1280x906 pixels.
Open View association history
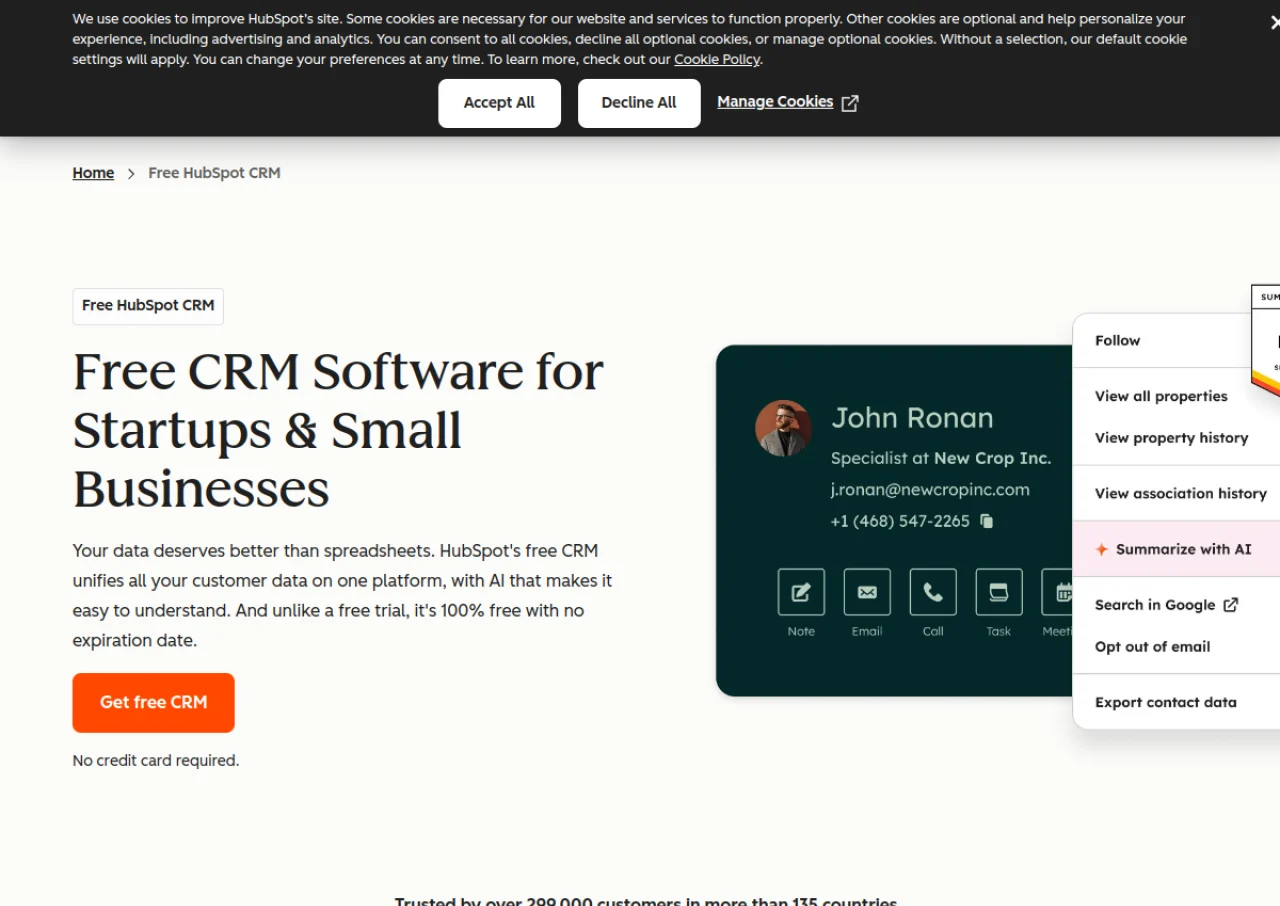pos(1180,493)
